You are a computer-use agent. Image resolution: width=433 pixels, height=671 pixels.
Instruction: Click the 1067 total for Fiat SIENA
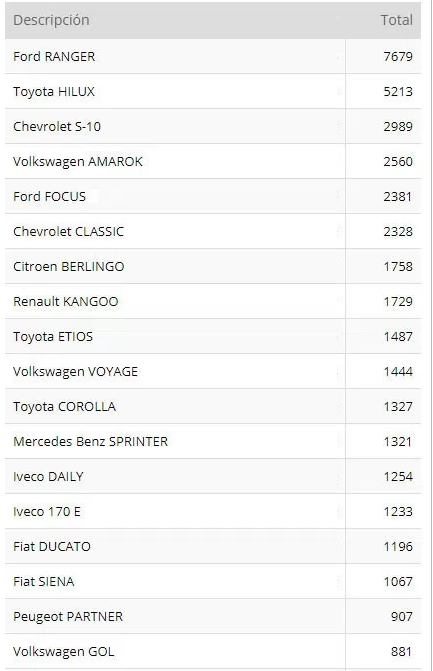(x=398, y=582)
